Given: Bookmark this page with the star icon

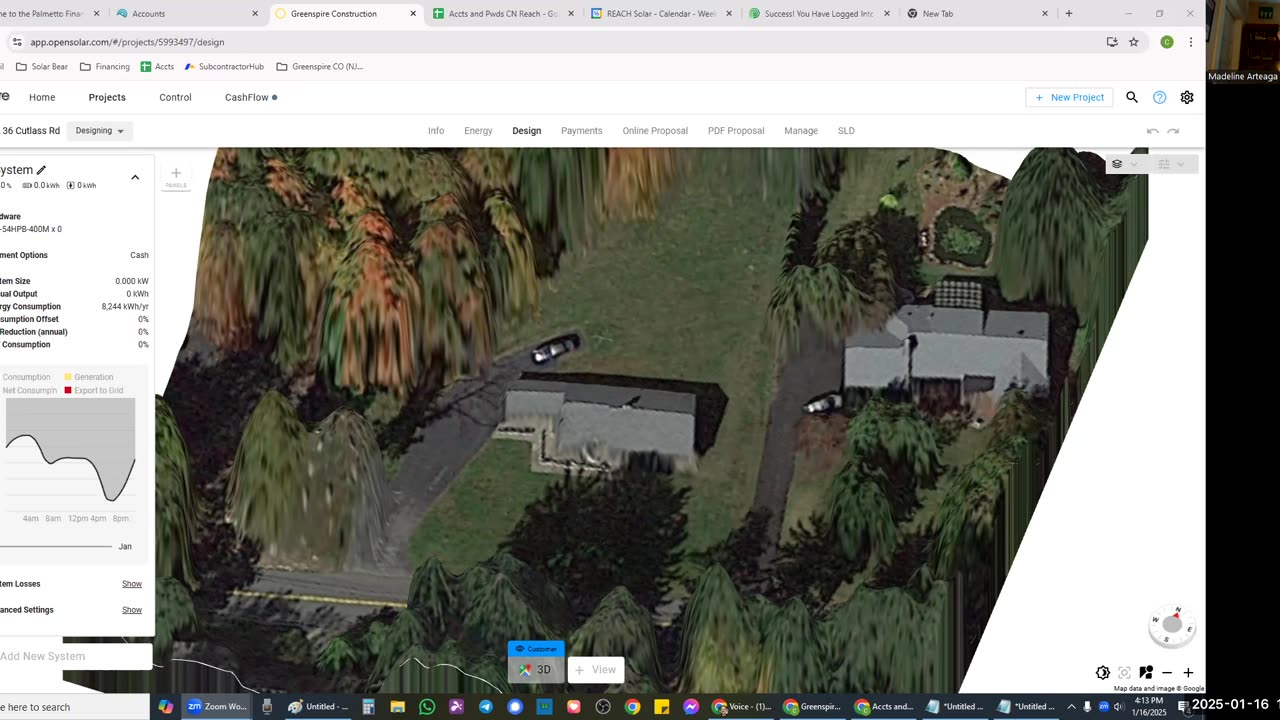Looking at the screenshot, I should click(x=1133, y=42).
